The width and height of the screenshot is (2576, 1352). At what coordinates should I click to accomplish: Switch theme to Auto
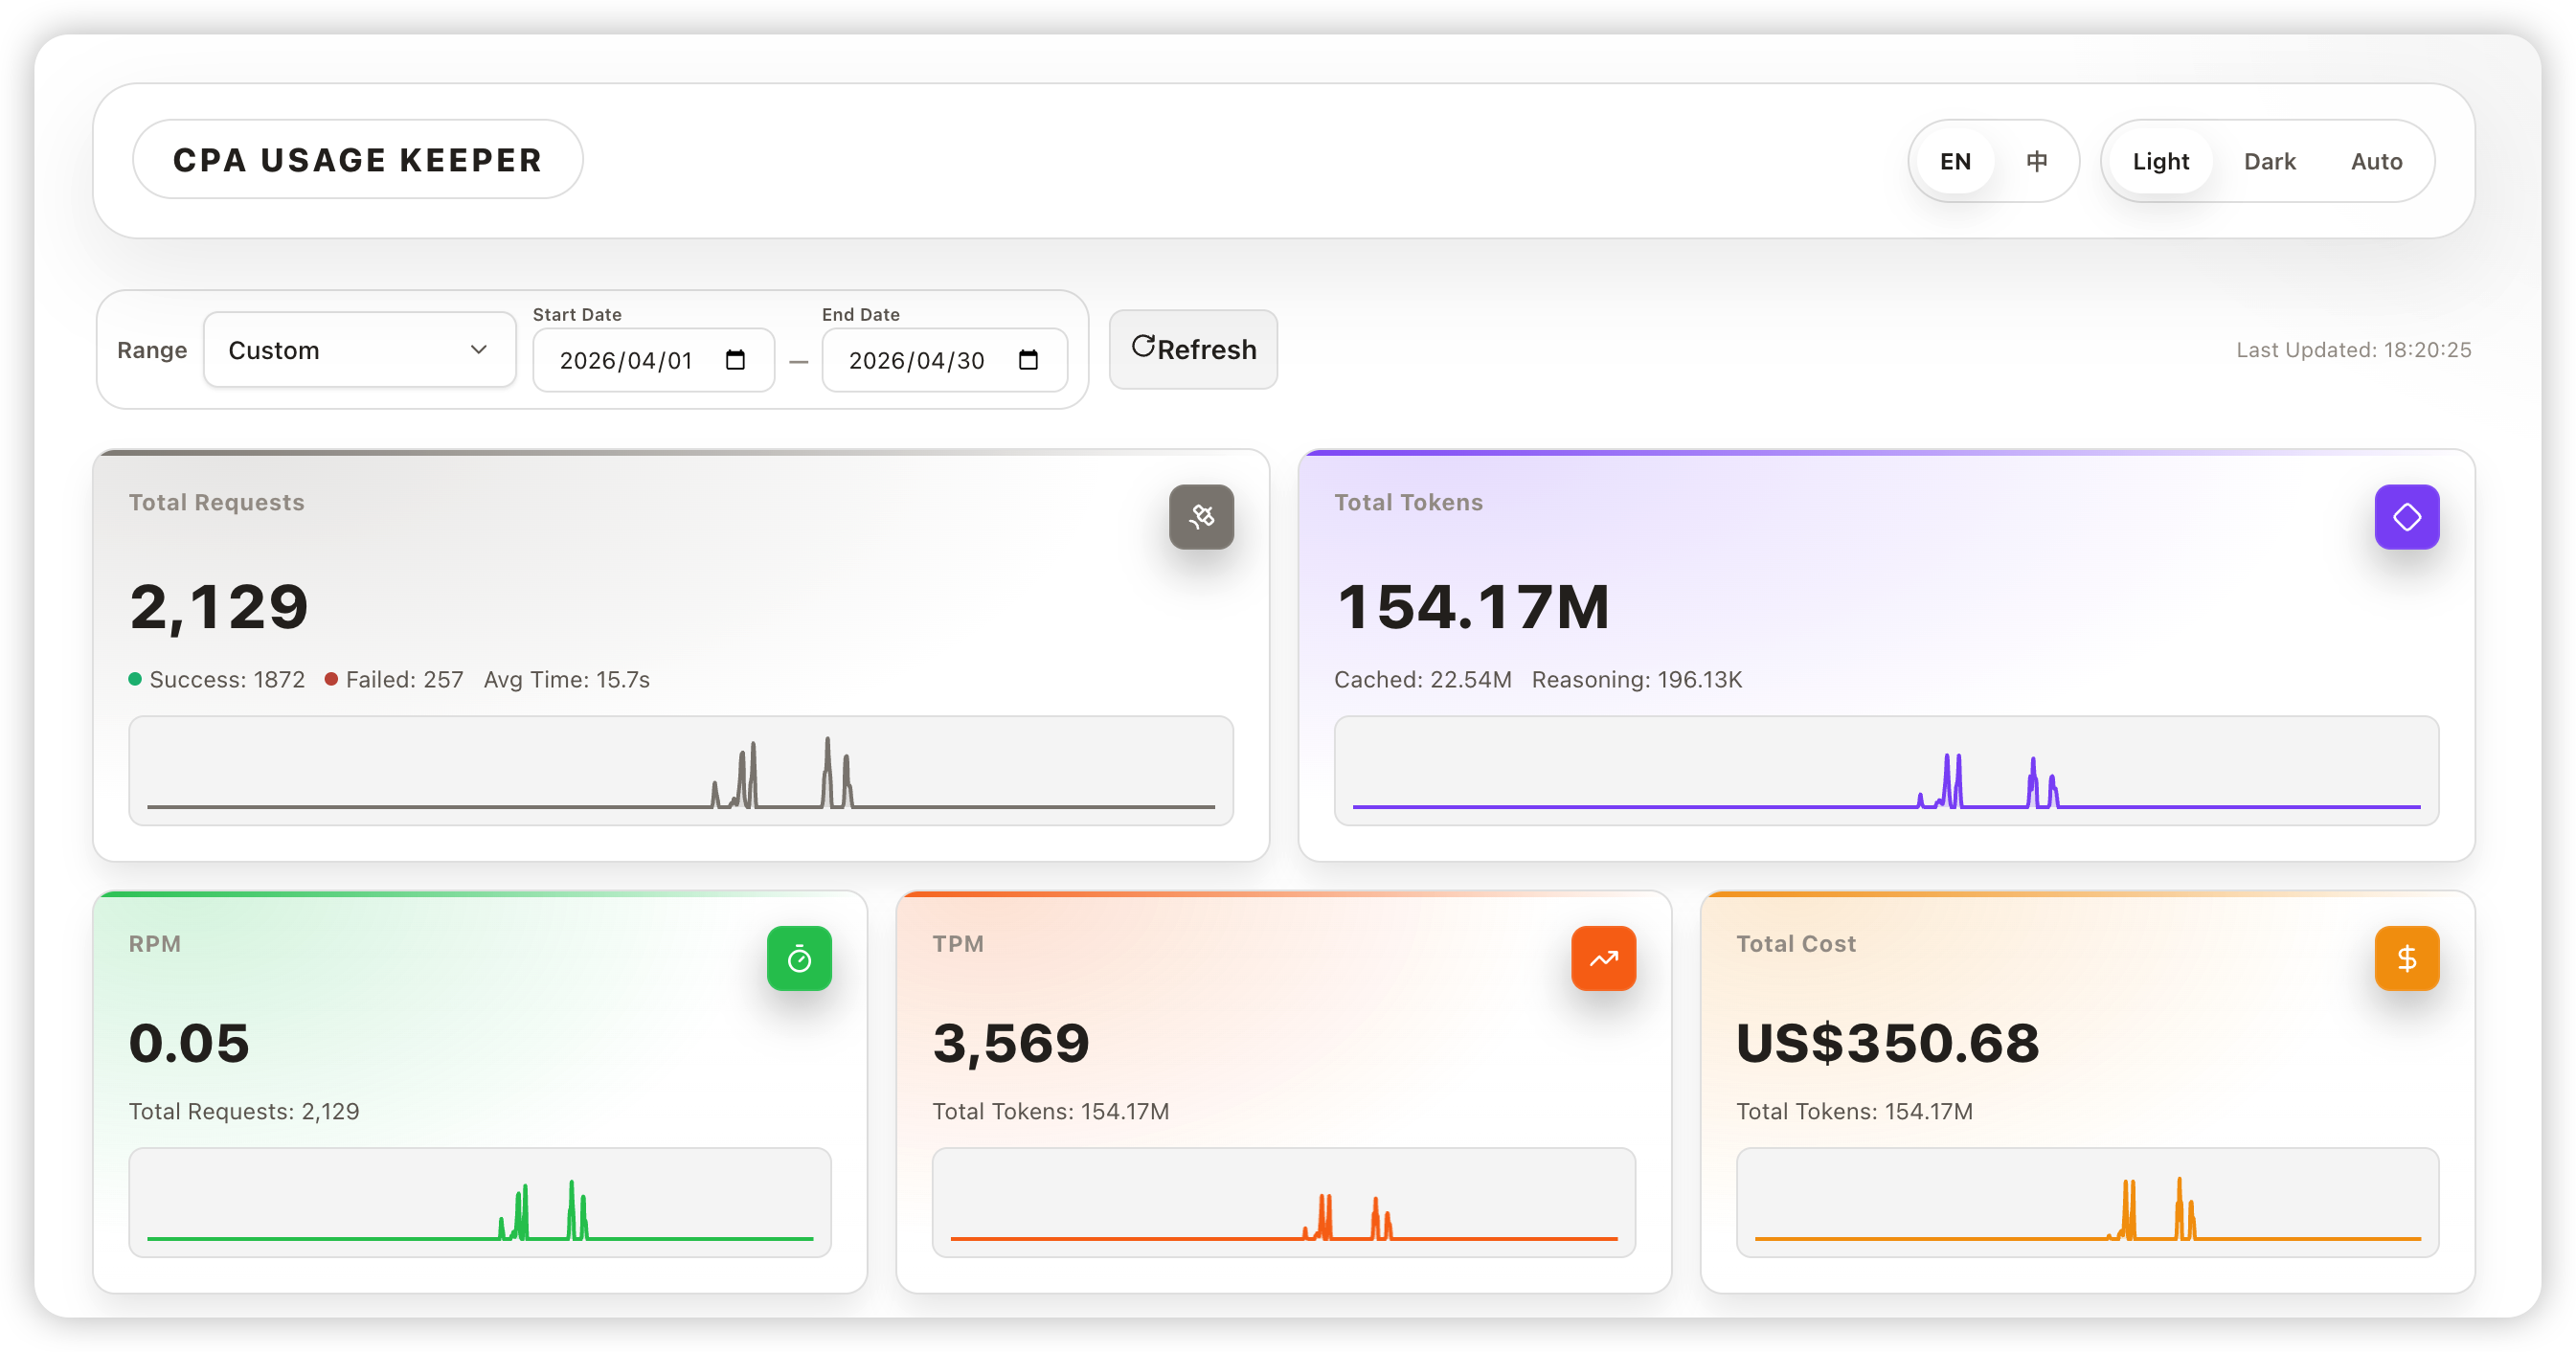click(x=2376, y=161)
